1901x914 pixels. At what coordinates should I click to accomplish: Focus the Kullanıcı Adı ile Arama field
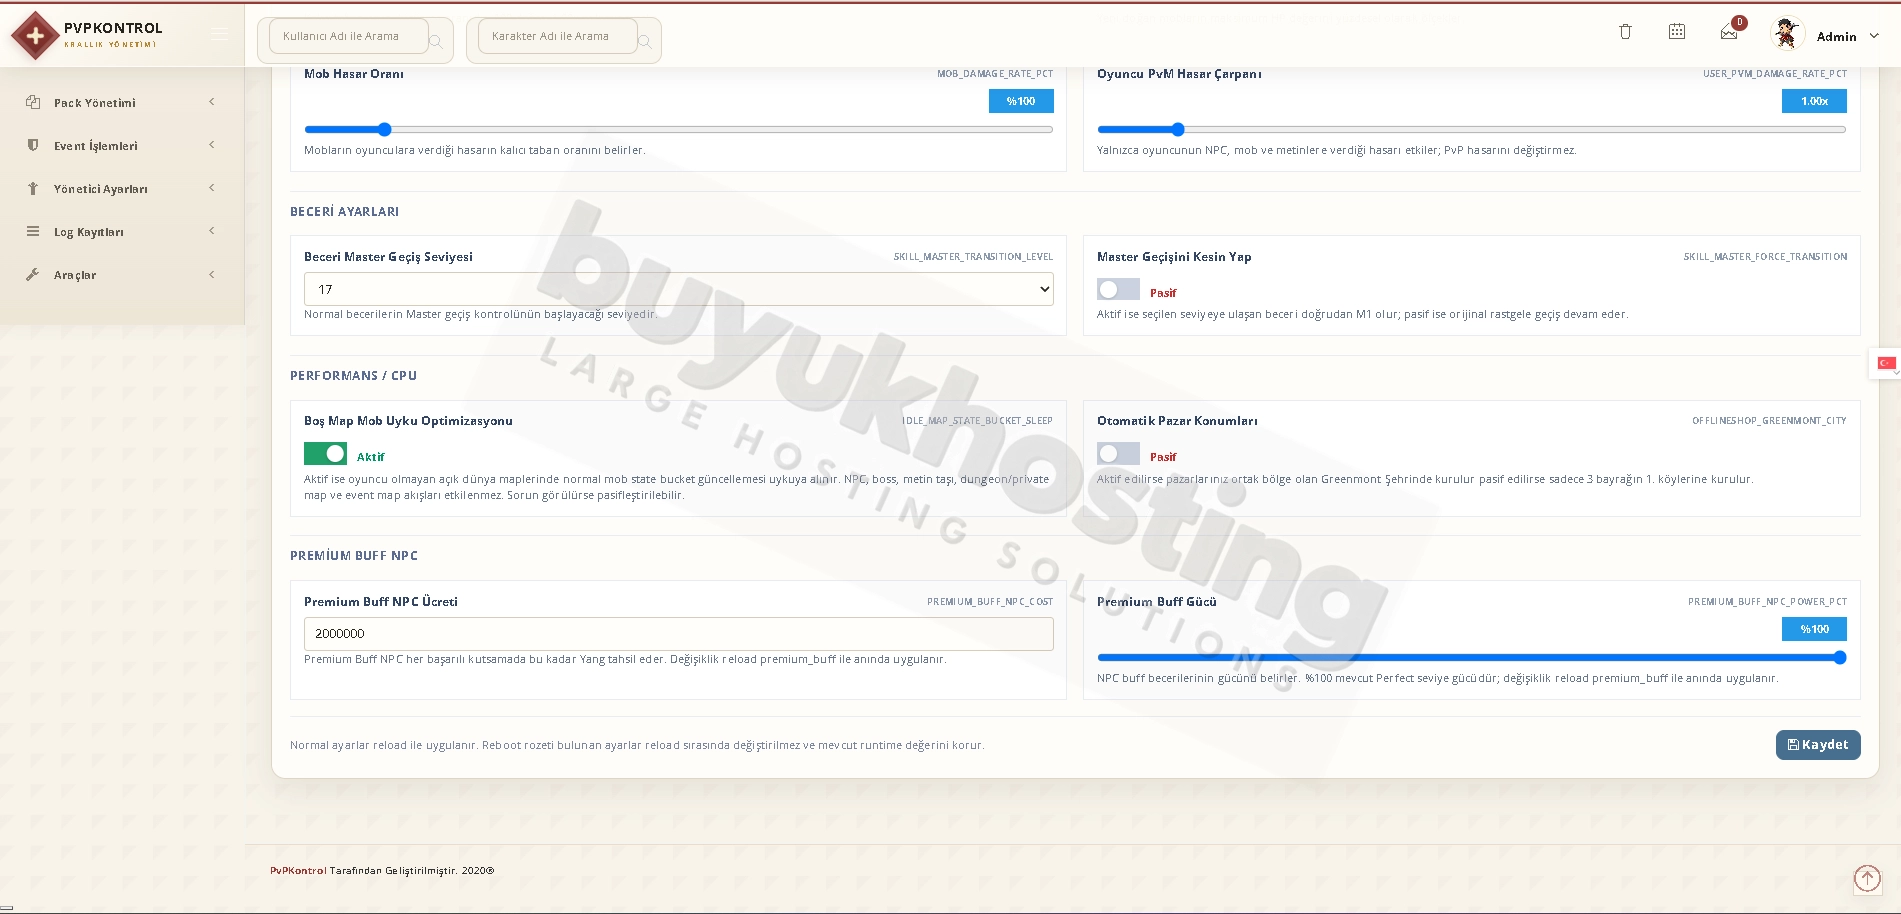[349, 36]
